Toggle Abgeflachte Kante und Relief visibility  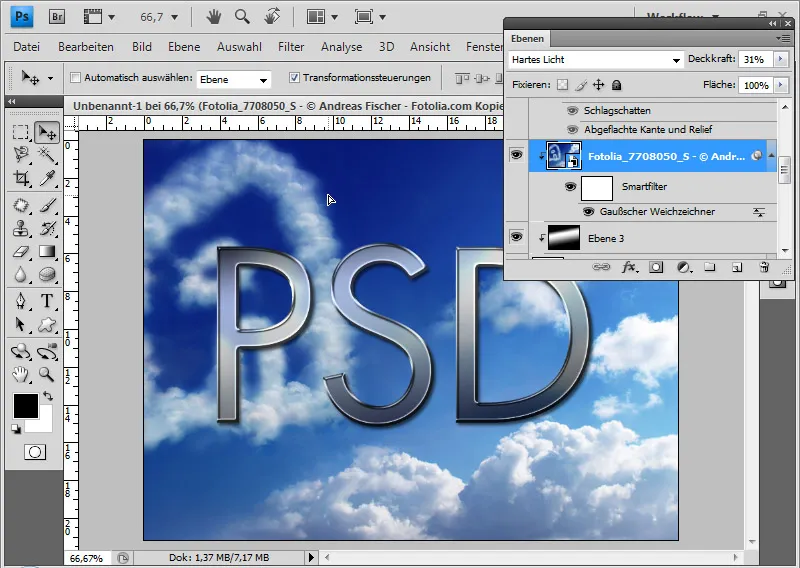572,130
